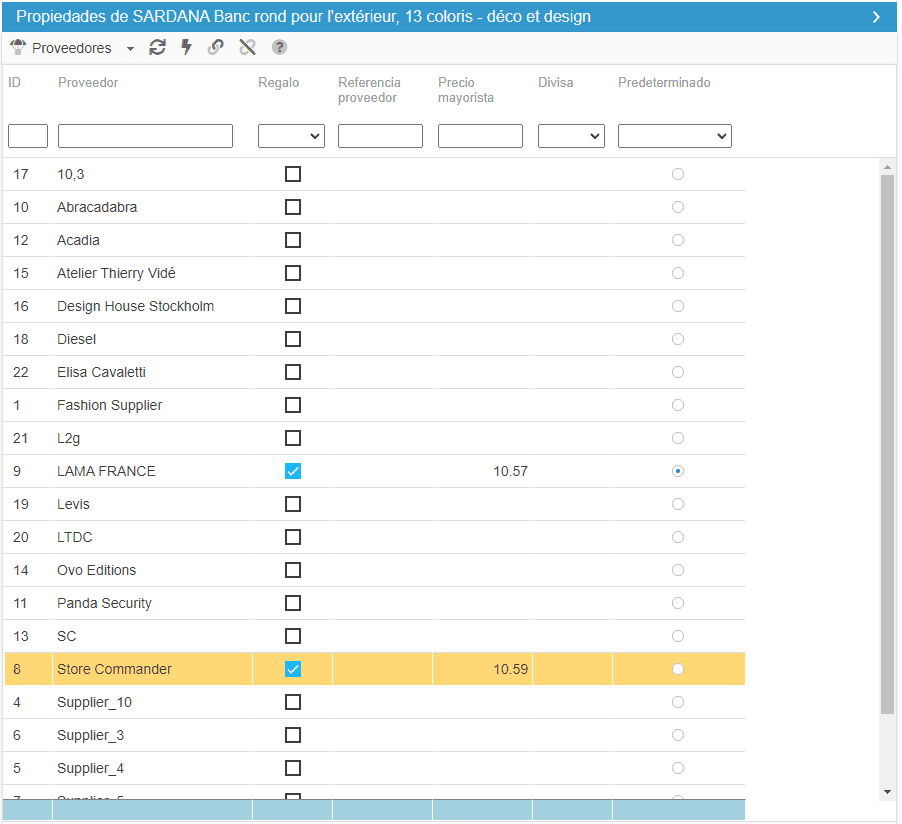
Task: Click the Proveedor name filter field
Action: [x=145, y=136]
